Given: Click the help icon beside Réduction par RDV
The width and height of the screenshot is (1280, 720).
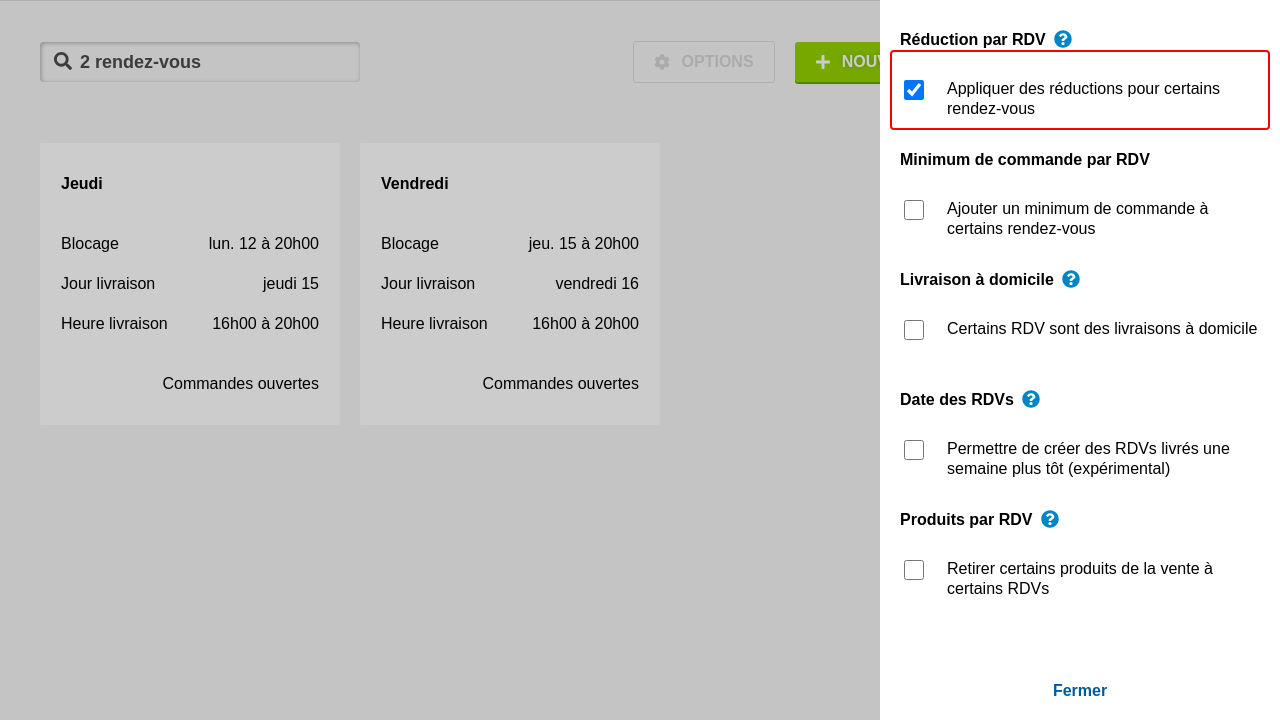Looking at the screenshot, I should click(x=1063, y=39).
